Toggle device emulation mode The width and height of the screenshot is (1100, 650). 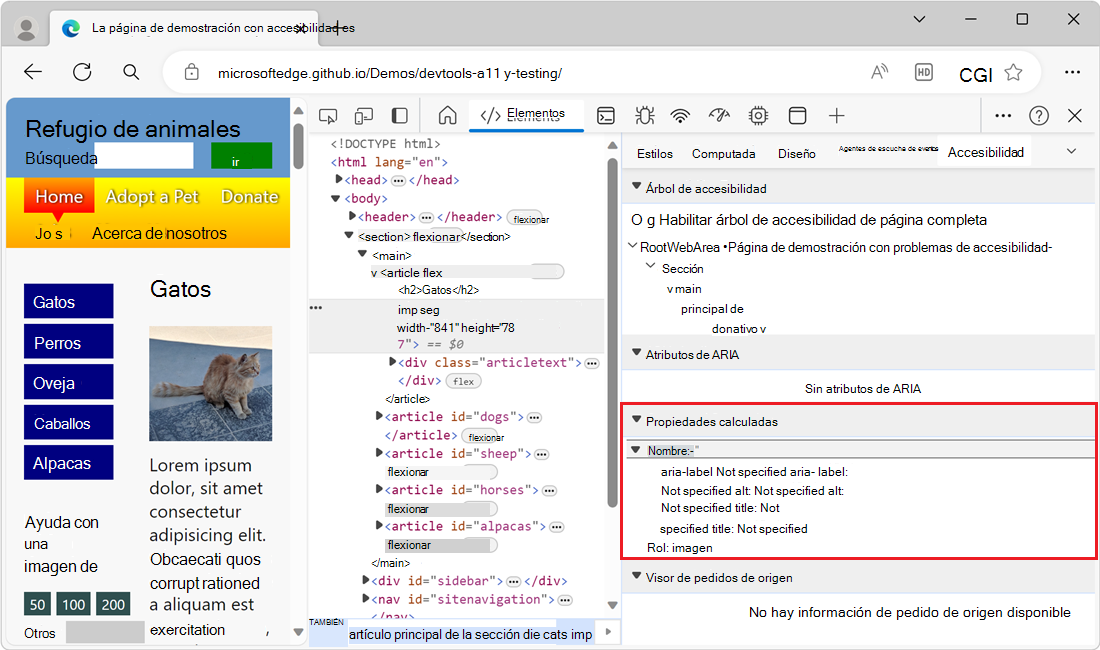tap(364, 115)
